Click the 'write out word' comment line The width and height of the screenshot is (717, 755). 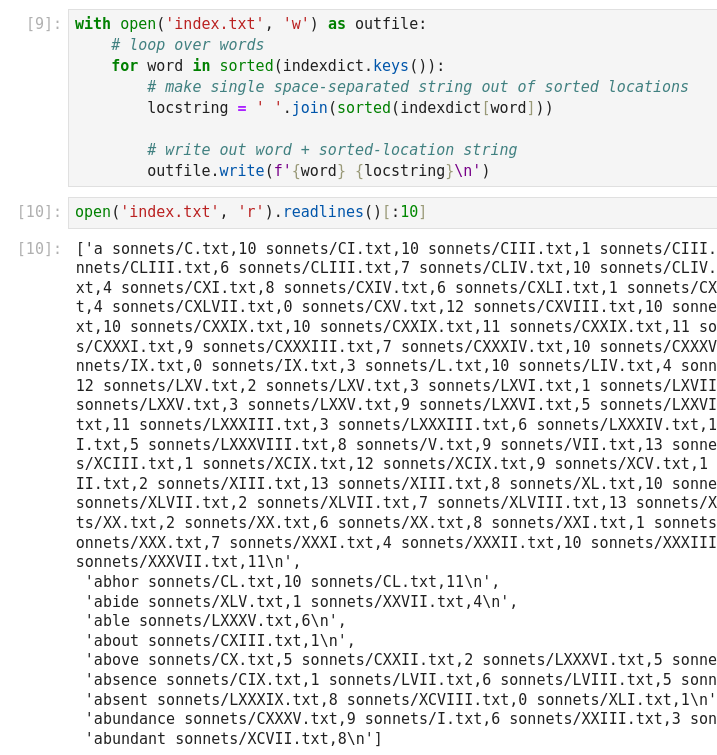(x=331, y=150)
